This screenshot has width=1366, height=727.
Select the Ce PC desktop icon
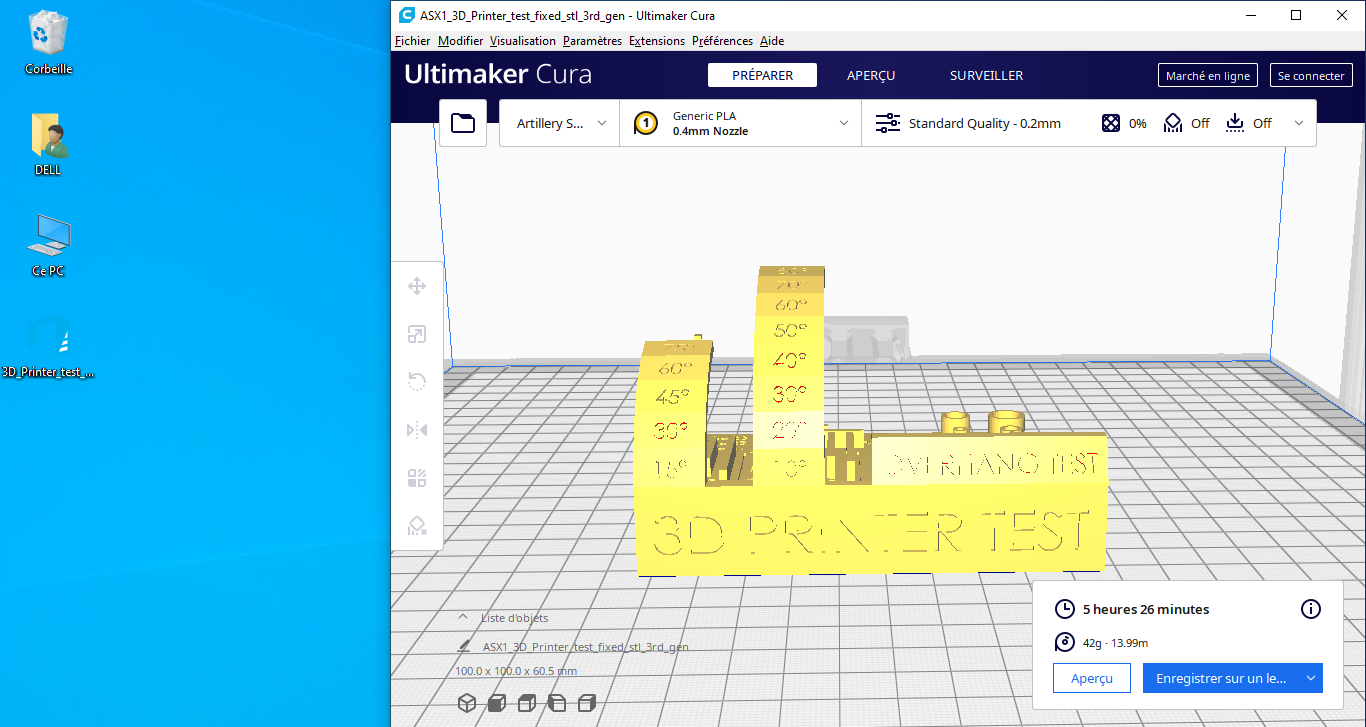49,245
